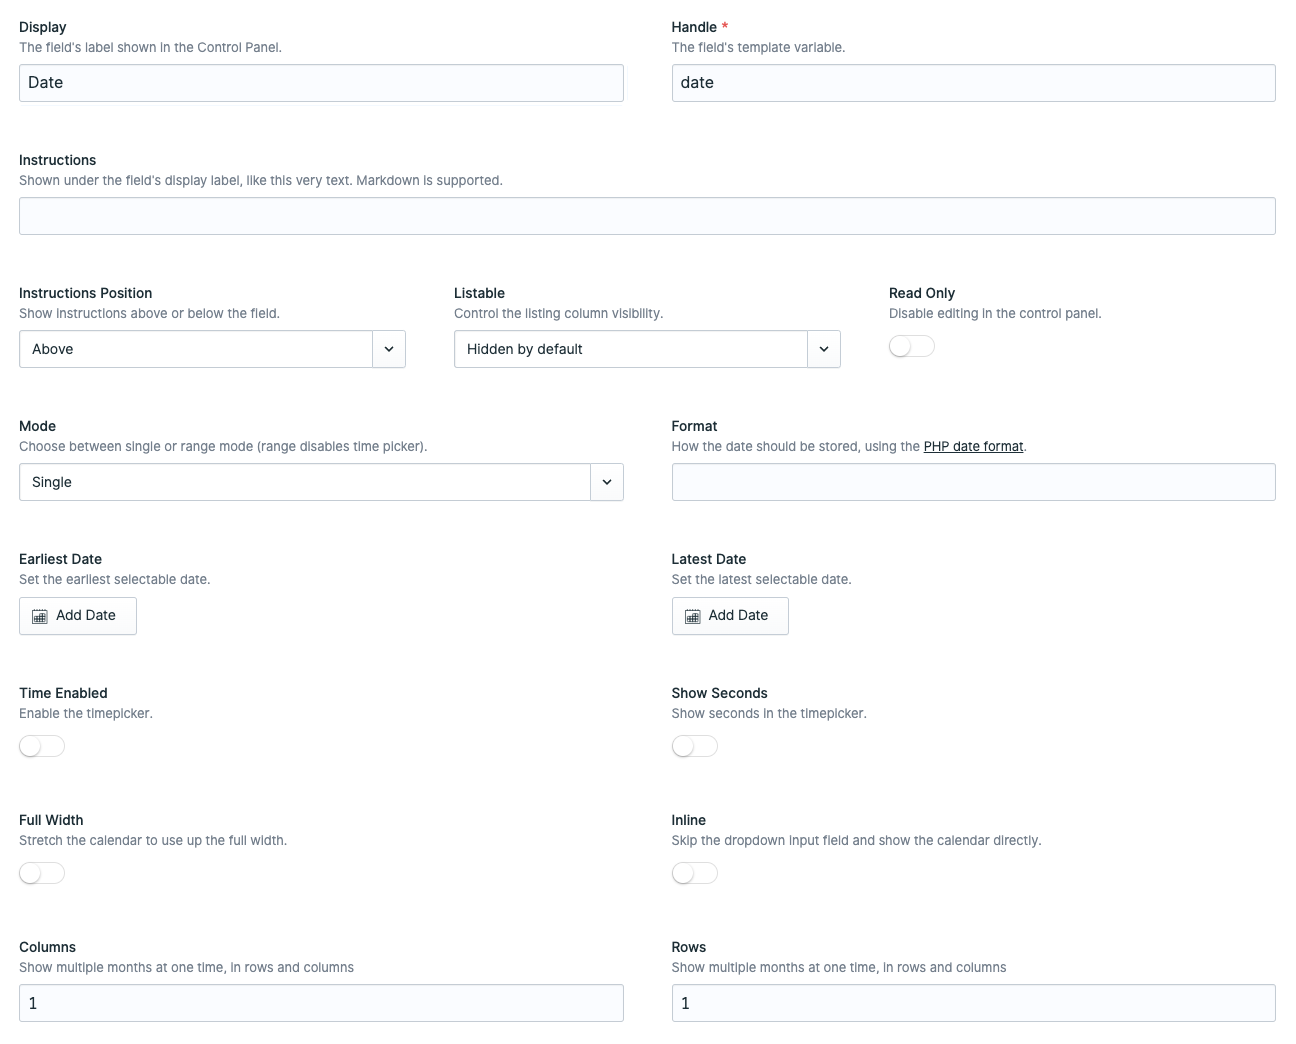Click the 'Inline' label text
The image size is (1296, 1044).
tap(689, 820)
